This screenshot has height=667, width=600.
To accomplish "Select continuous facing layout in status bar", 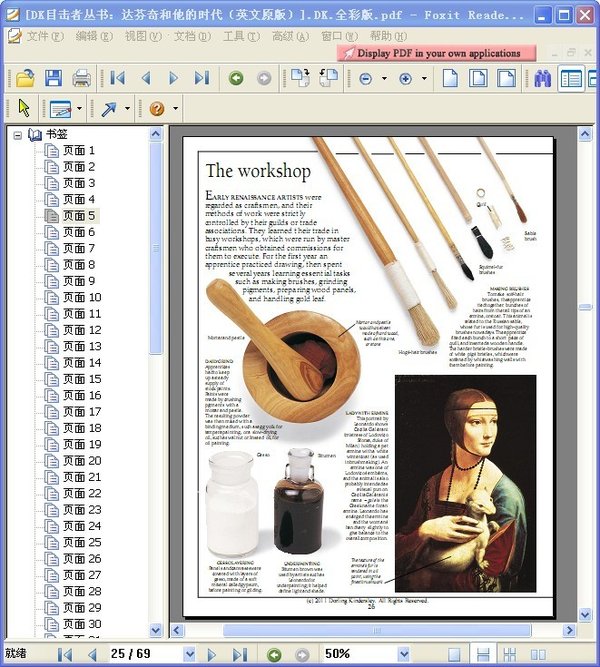I will coord(510,655).
